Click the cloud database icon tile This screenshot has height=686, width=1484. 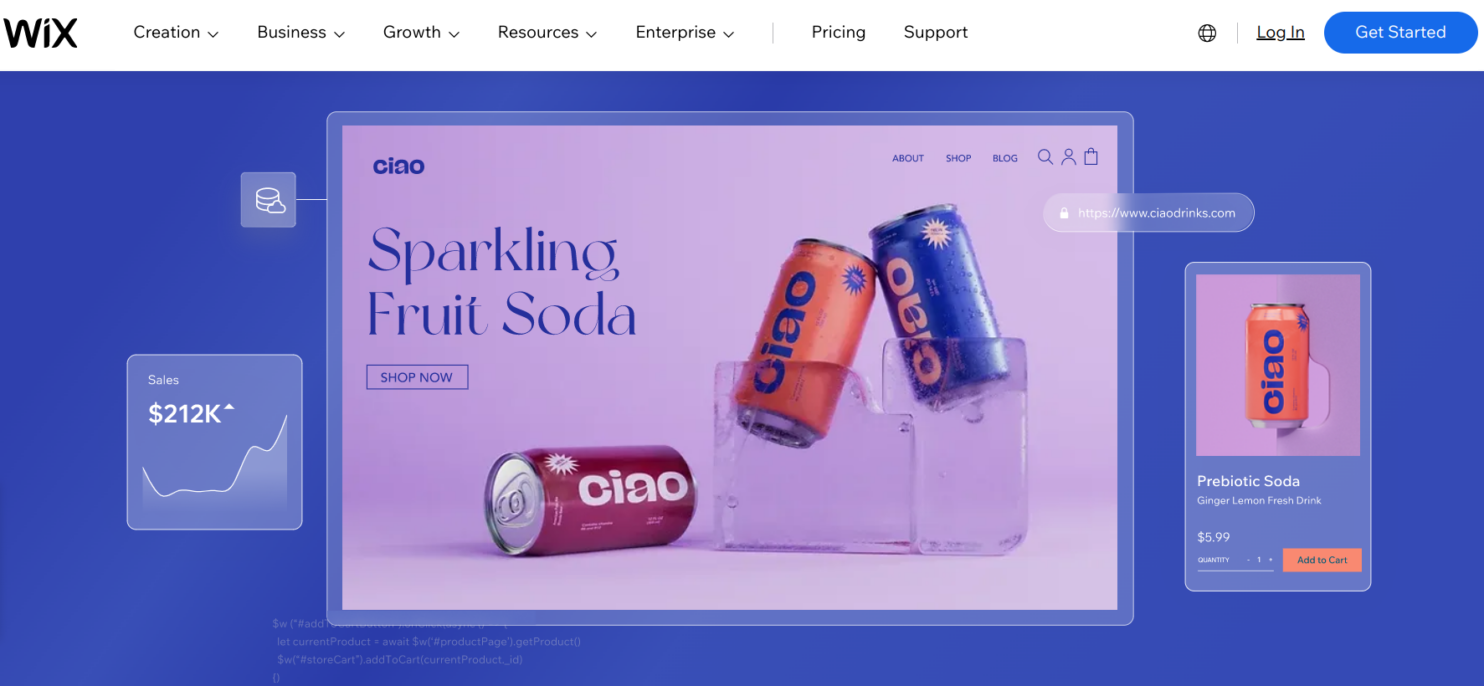(x=268, y=199)
